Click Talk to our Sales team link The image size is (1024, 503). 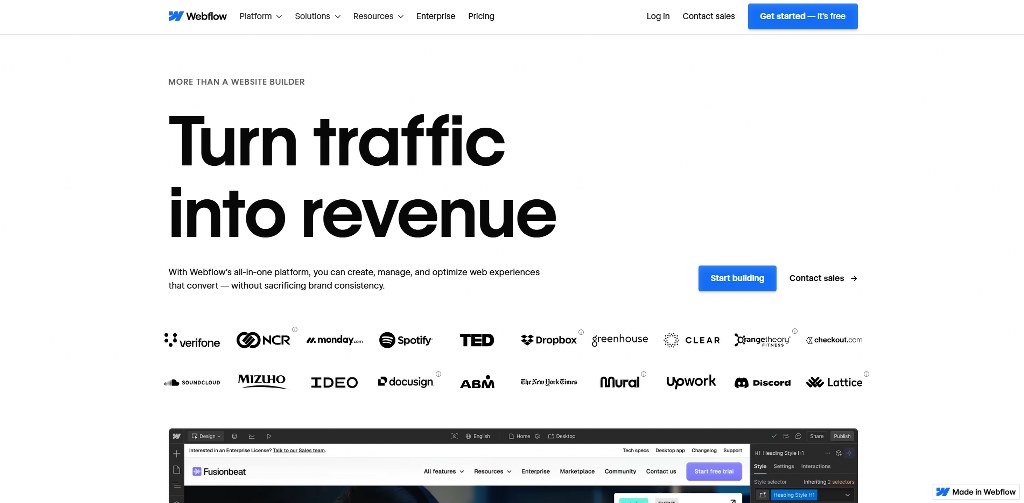pos(299,451)
